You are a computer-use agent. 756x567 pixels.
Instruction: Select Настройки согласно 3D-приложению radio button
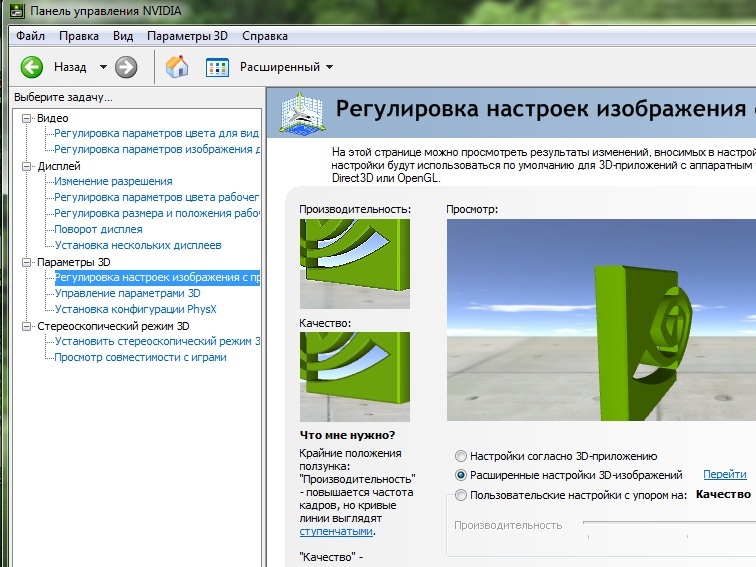point(461,456)
